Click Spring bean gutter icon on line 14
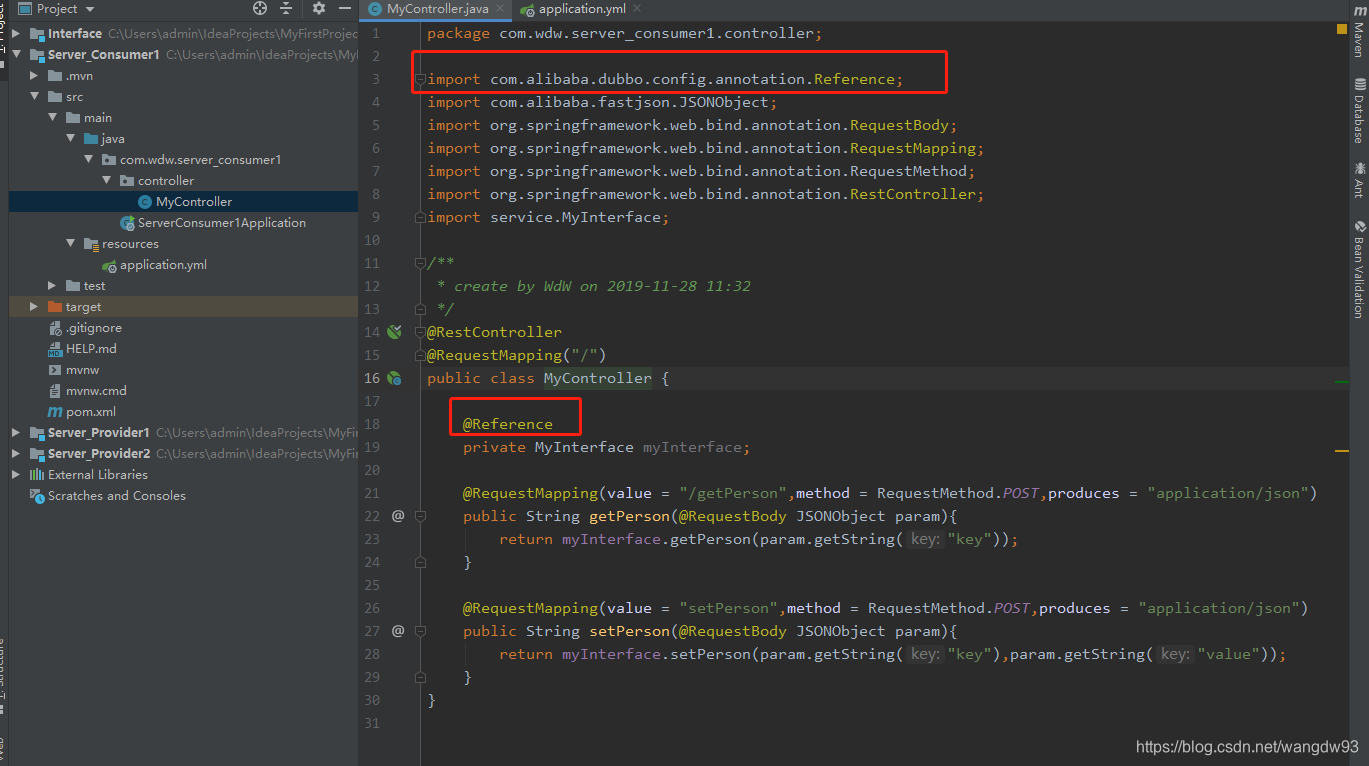Image resolution: width=1369 pixels, height=766 pixels. tap(394, 332)
